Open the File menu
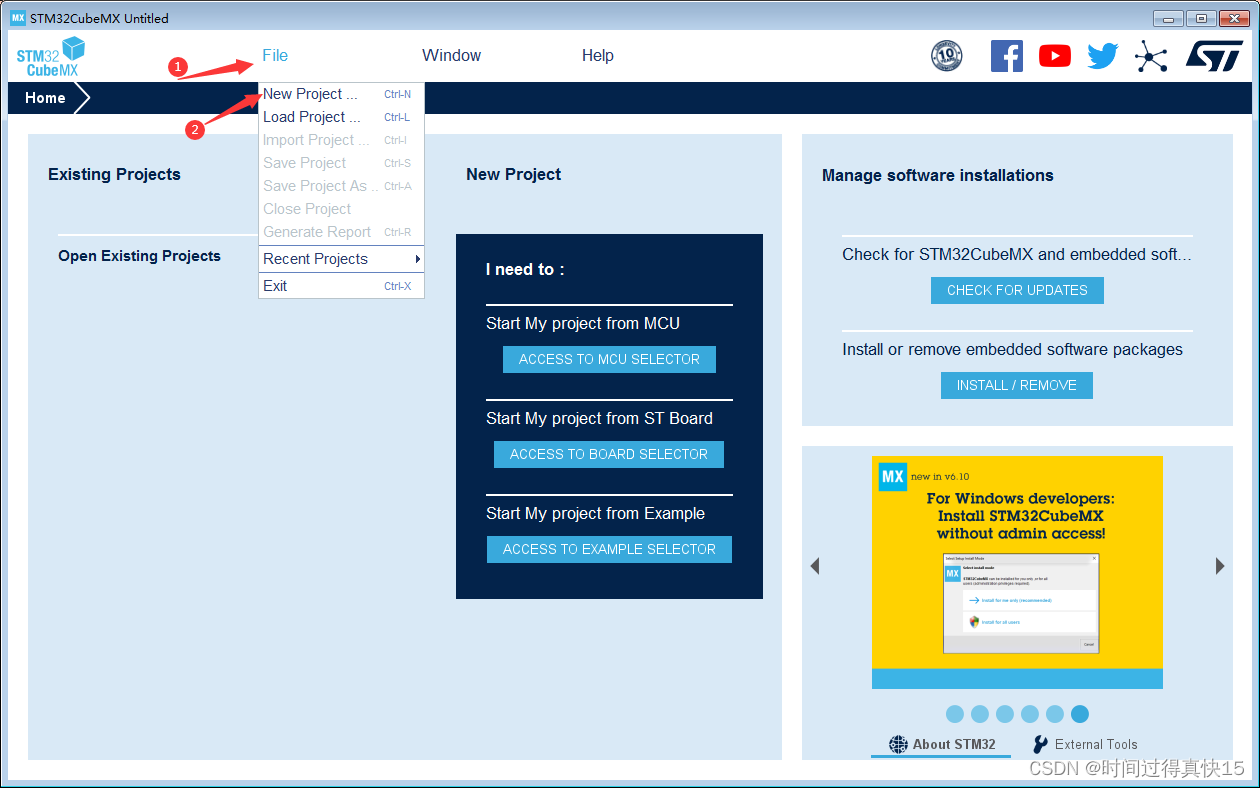The width and height of the screenshot is (1260, 788). click(x=275, y=56)
